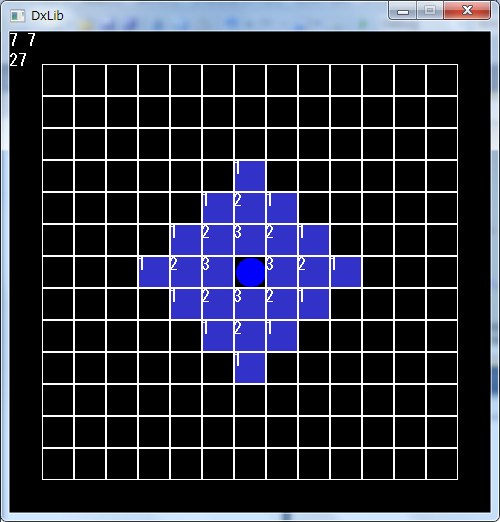Screen dimensions: 500x522
Task: Click the cell labeled 2 diagonally up-left of circle
Action: (218, 240)
